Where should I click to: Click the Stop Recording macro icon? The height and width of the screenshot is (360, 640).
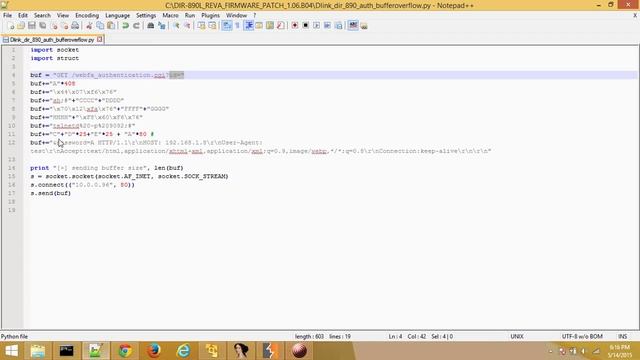305,26
